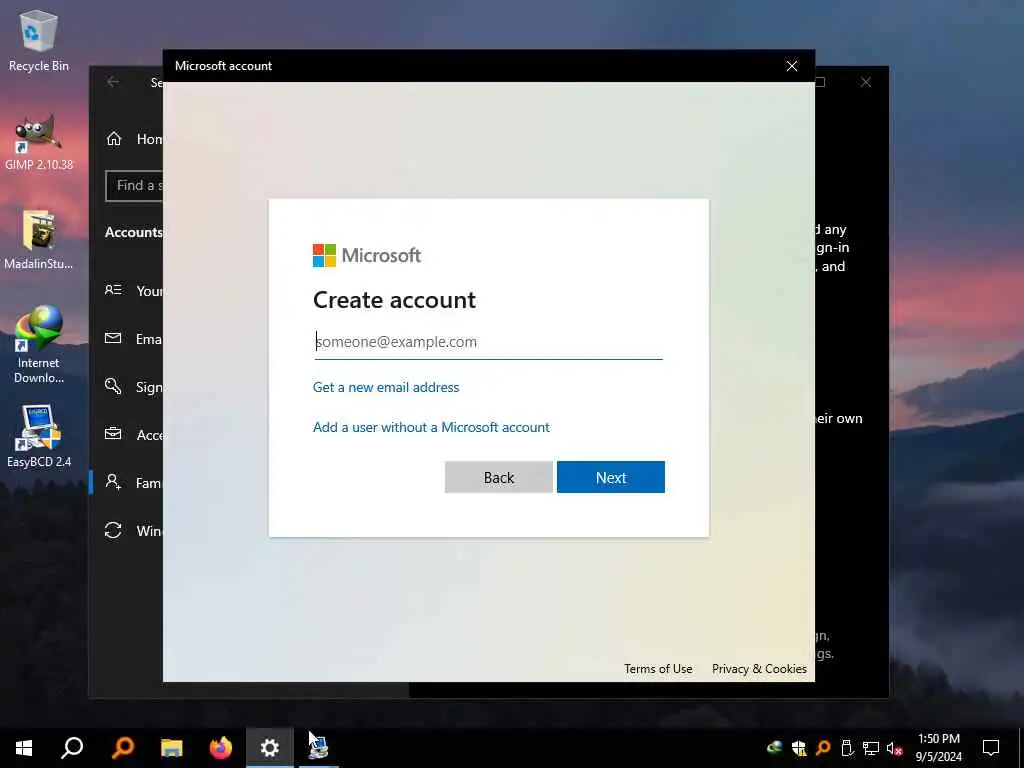The height and width of the screenshot is (768, 1024).
Task: Launch Internet Download Manager desktop shortcut
Action: [39, 345]
